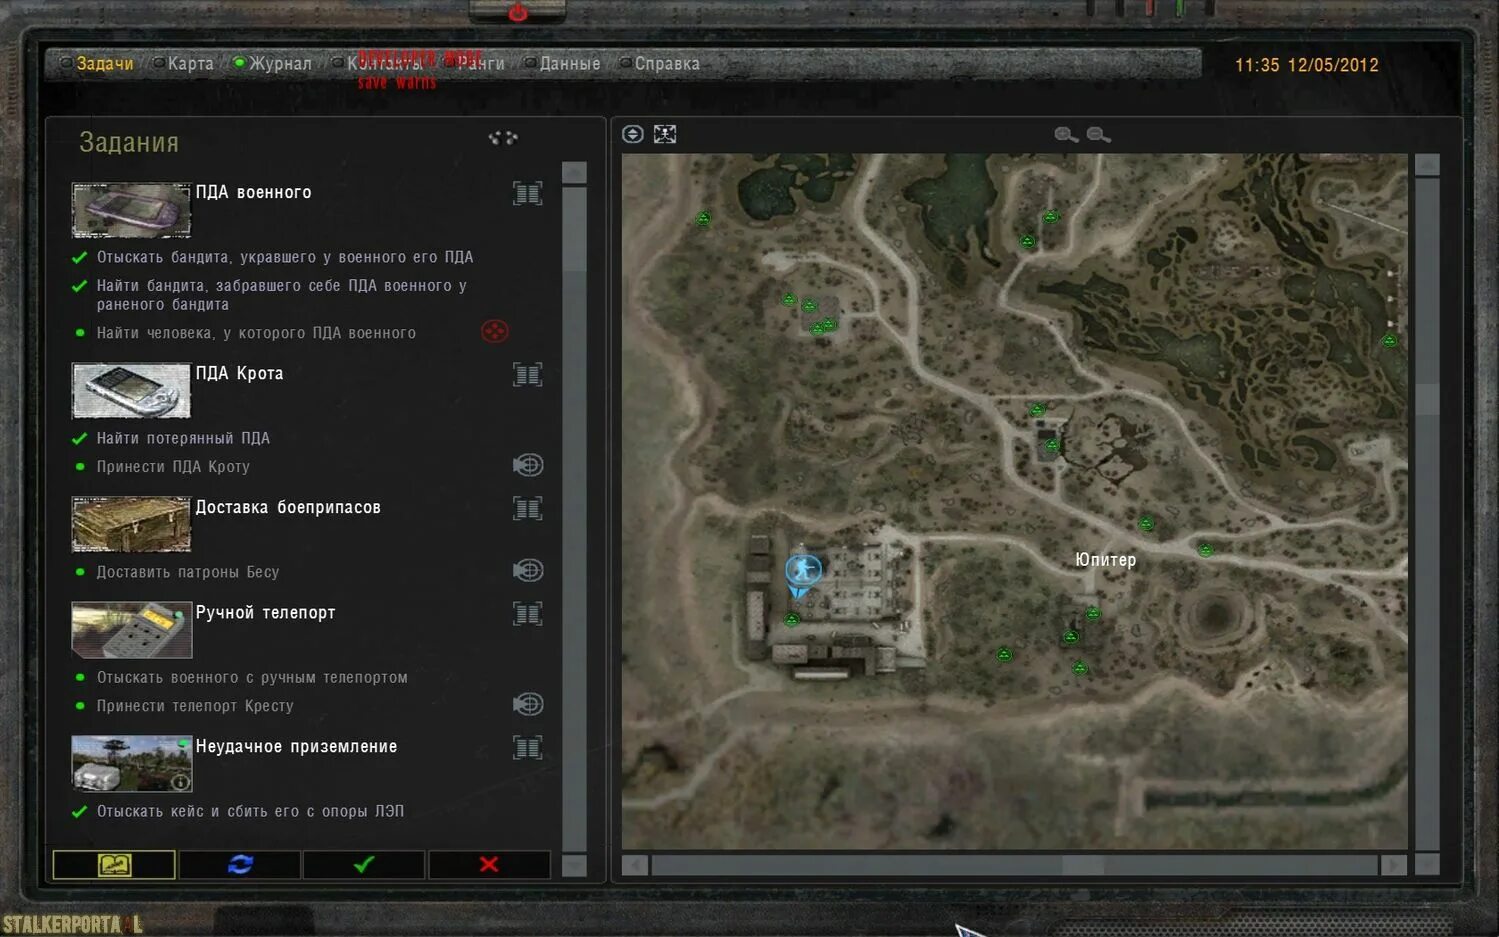Click the green stalker marker just below the player
1499x937 pixels.
(792, 620)
